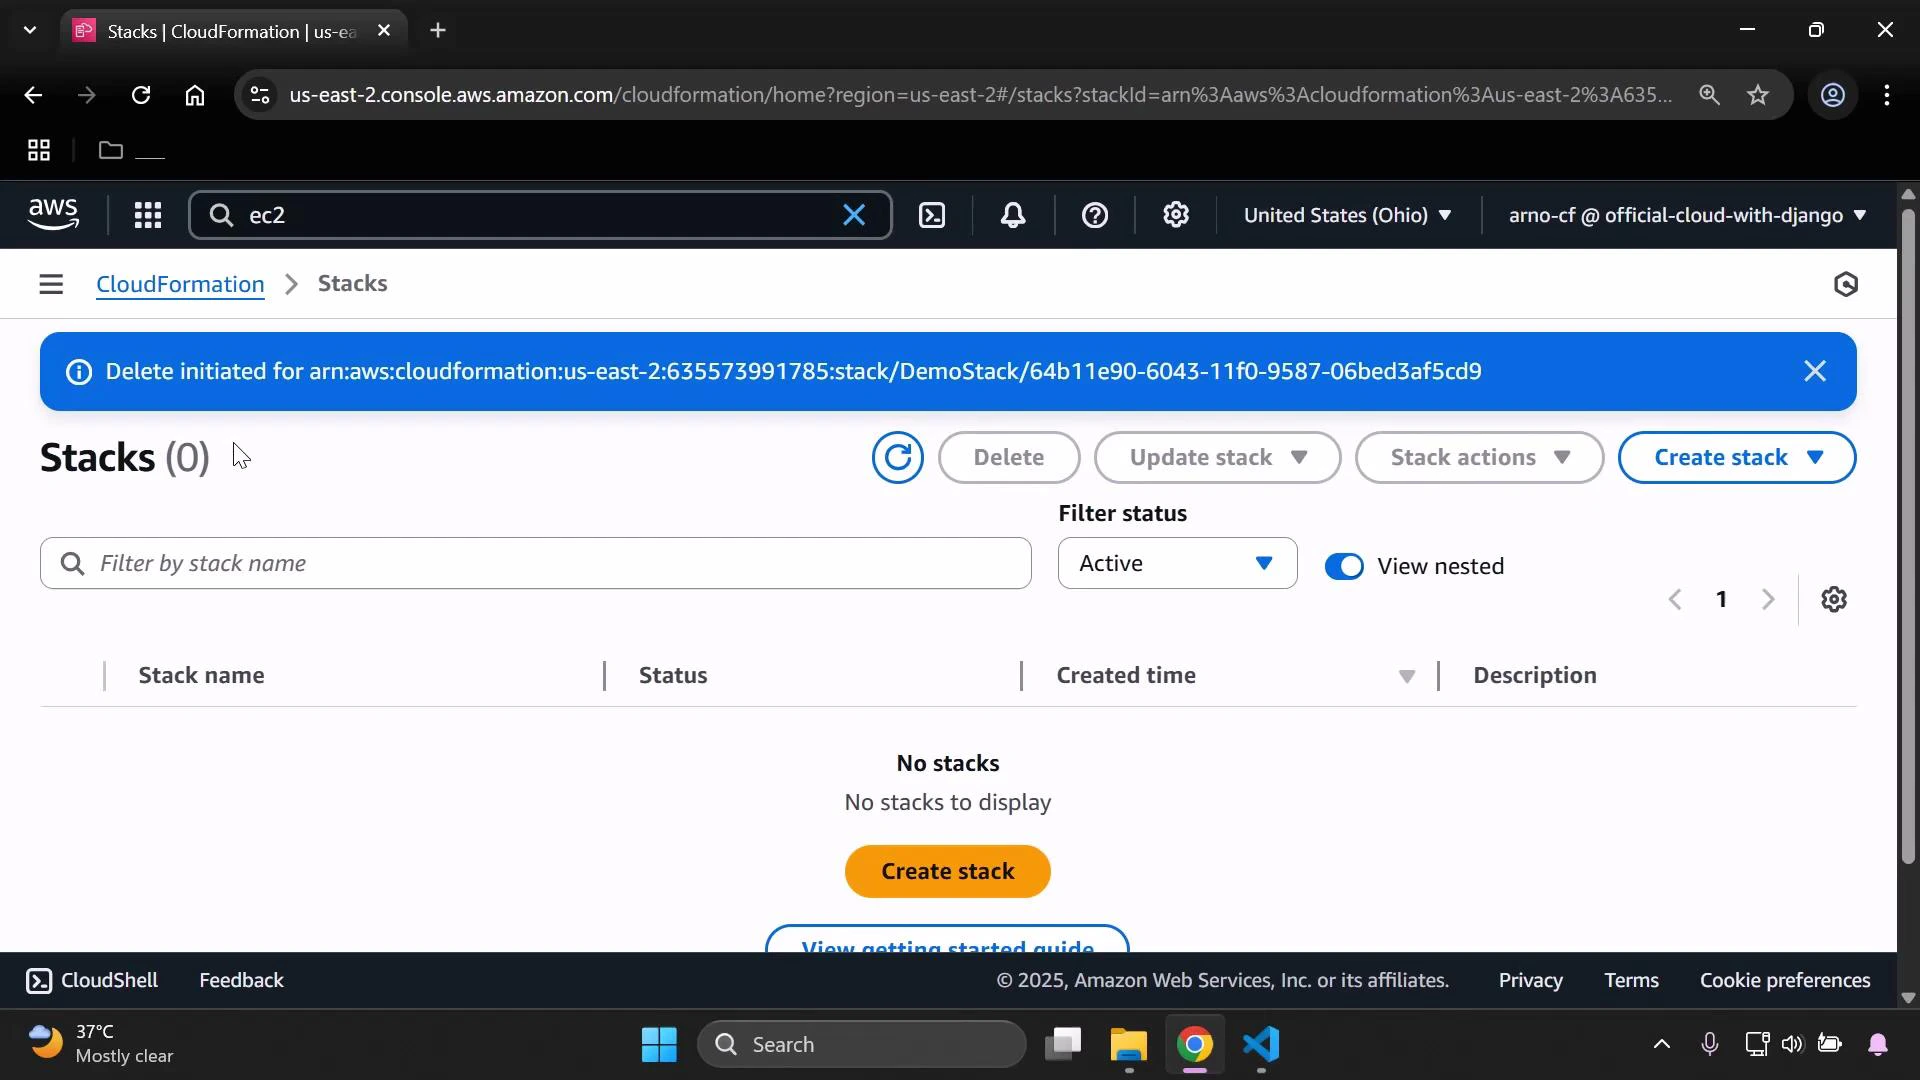Screen dimensions: 1920x1080
Task: Open the AWS services grid menu
Action: (x=147, y=215)
